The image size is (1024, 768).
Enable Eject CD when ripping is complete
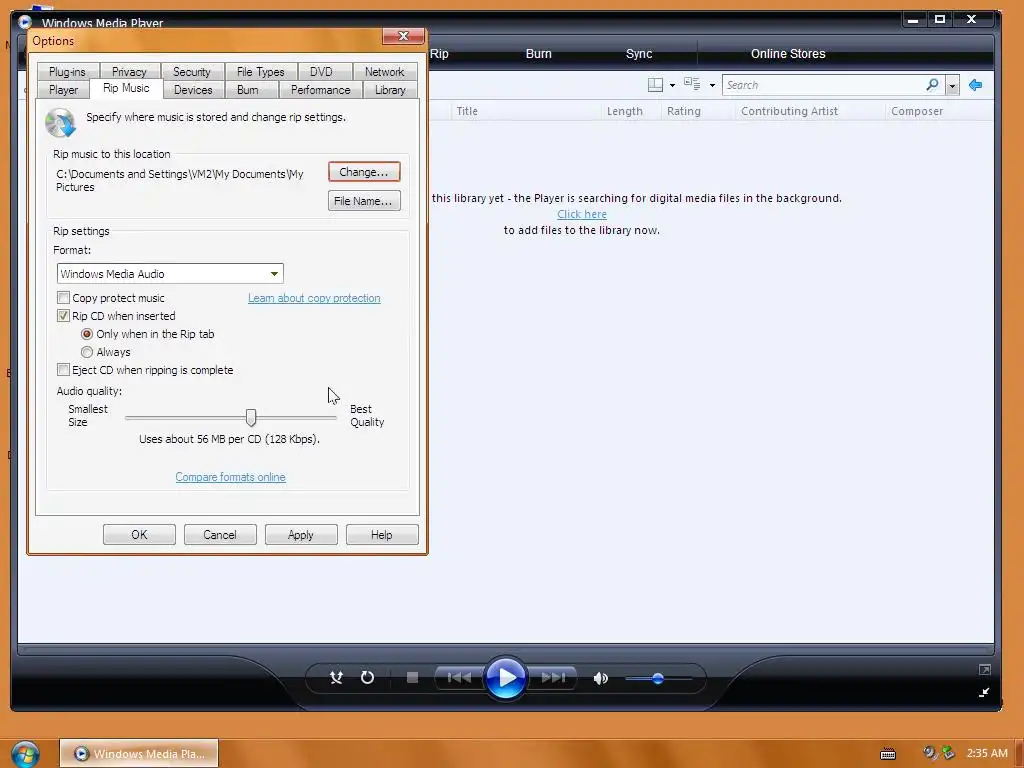[63, 370]
